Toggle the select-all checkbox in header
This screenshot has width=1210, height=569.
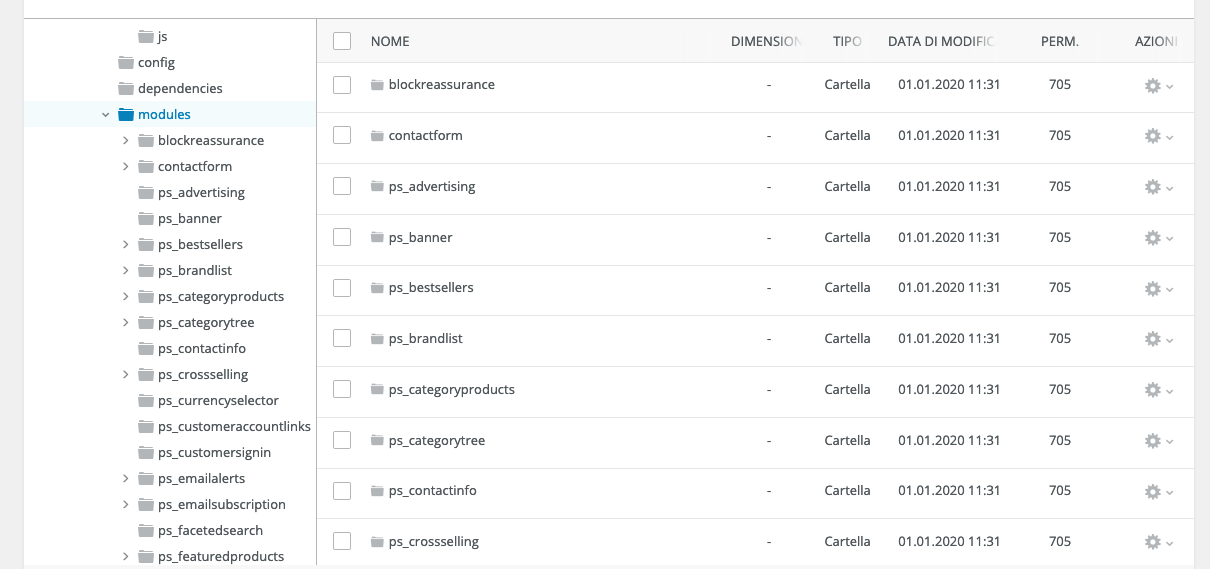pos(342,41)
